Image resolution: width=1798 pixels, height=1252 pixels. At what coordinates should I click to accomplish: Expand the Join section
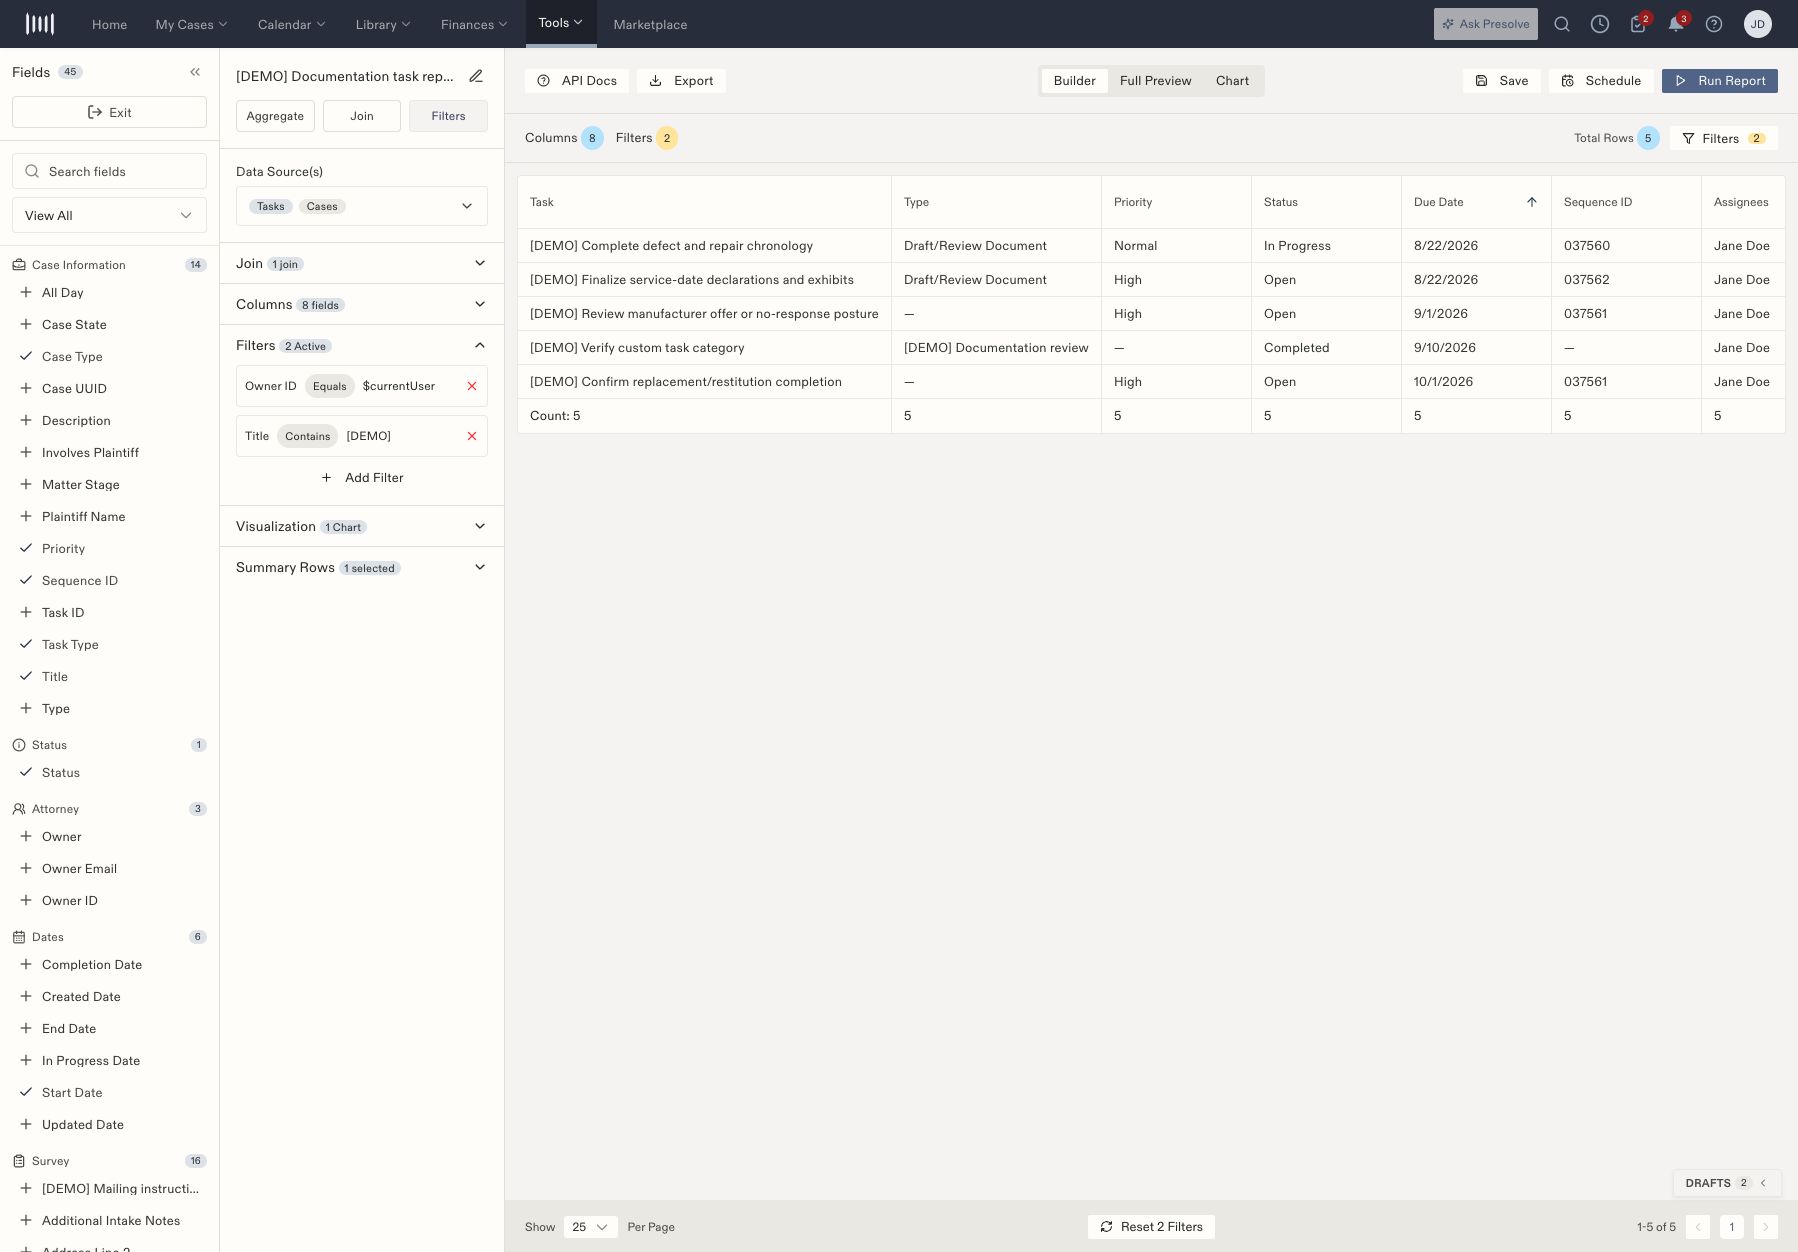362,264
